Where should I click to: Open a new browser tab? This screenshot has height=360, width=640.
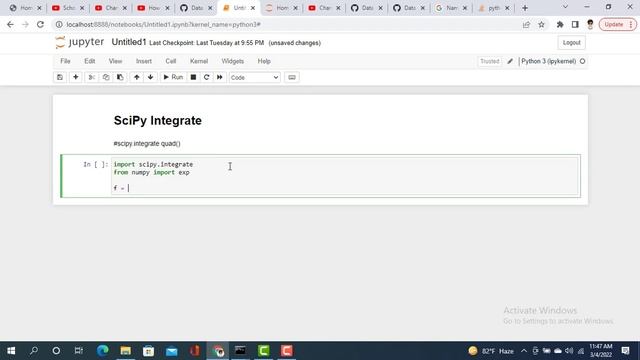(525, 8)
